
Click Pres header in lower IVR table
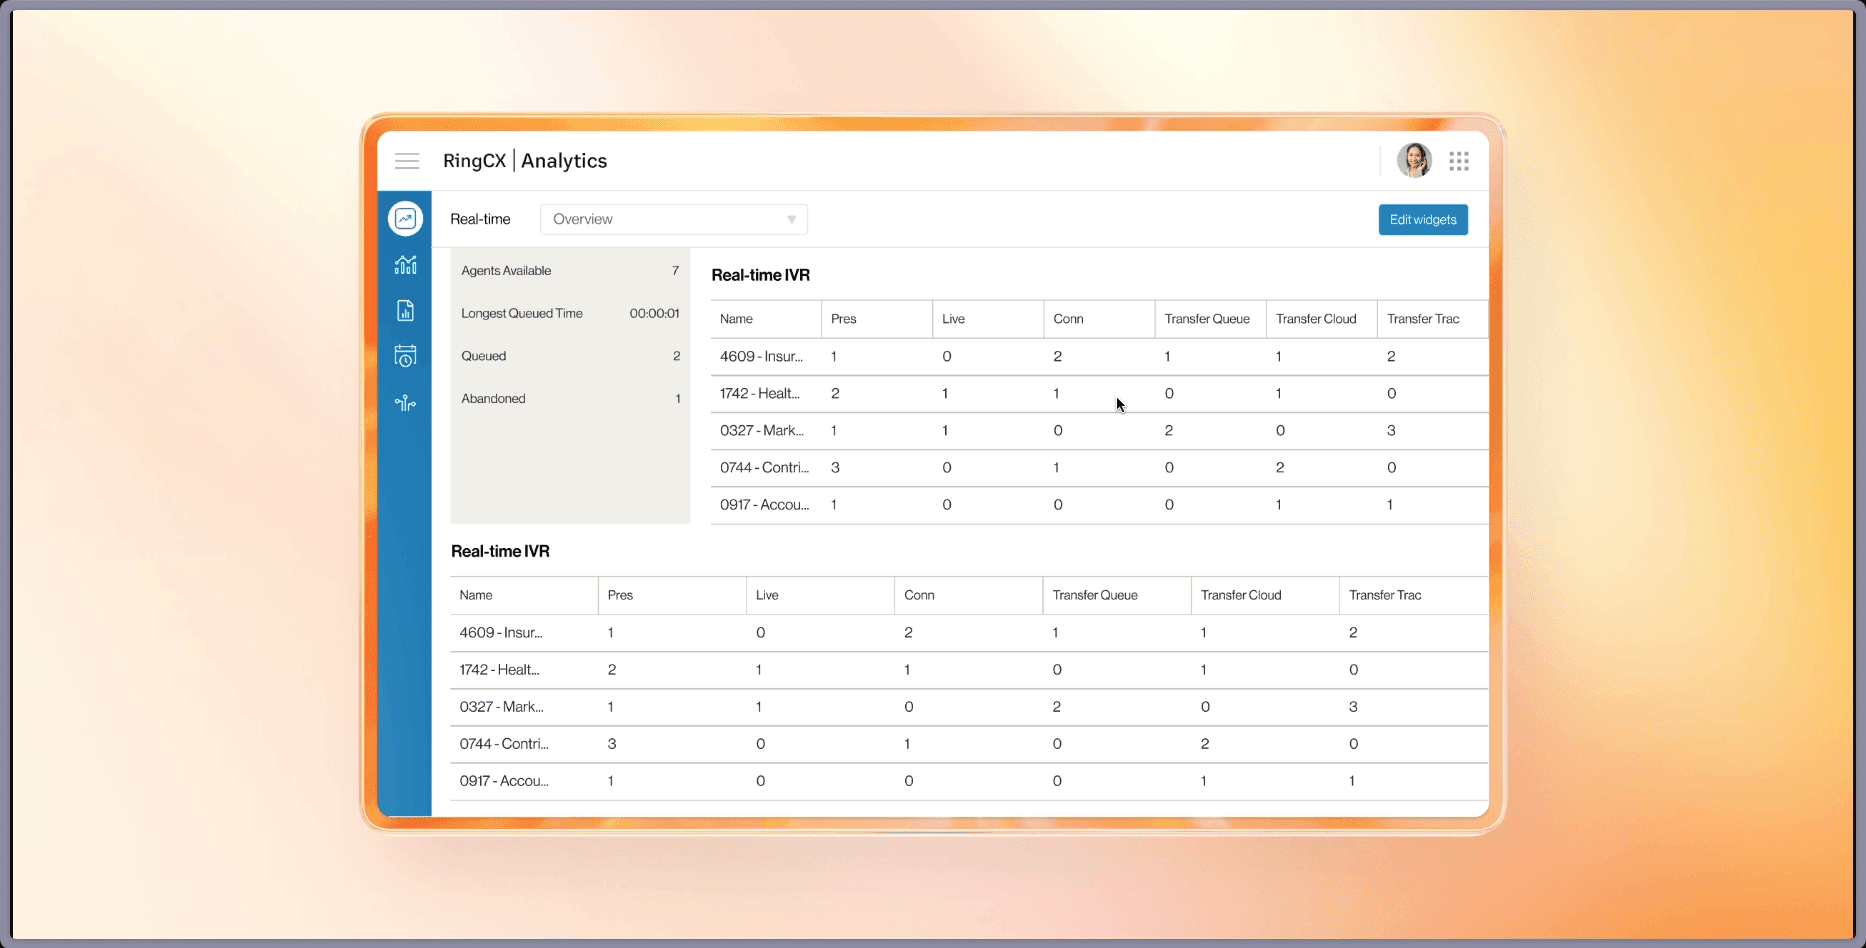point(672,595)
